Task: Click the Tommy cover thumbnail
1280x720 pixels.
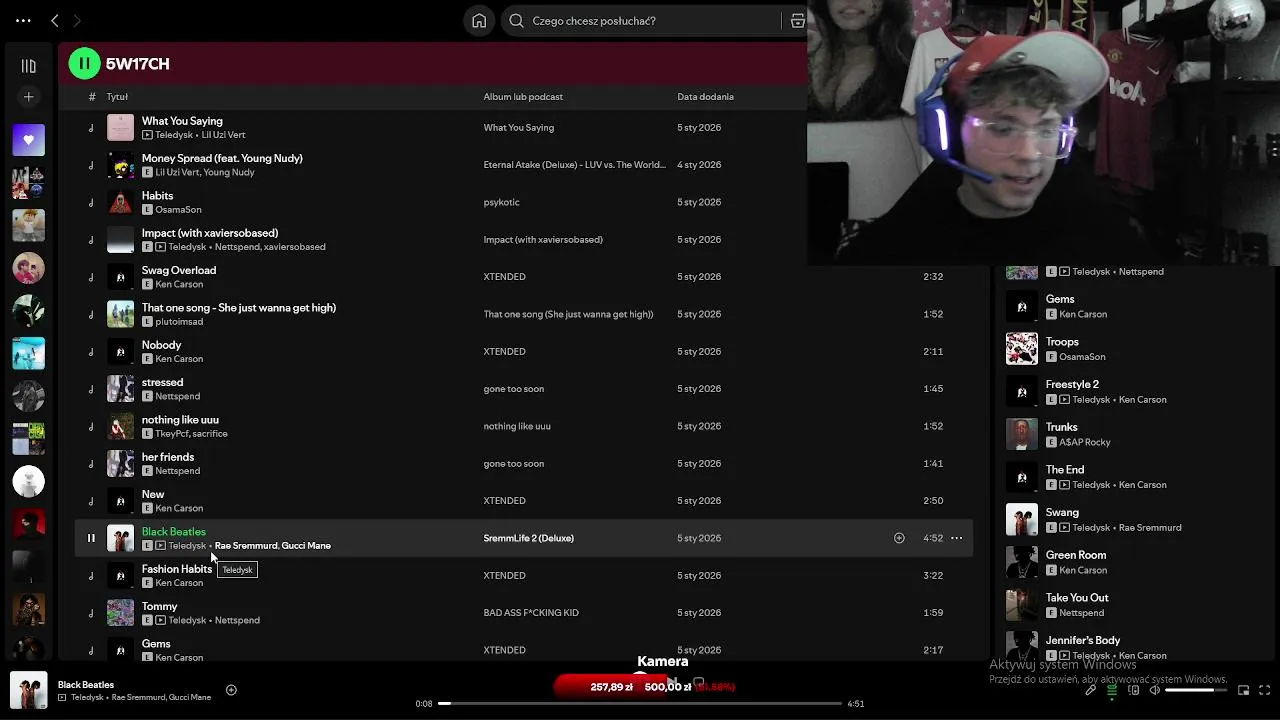Action: click(120, 613)
